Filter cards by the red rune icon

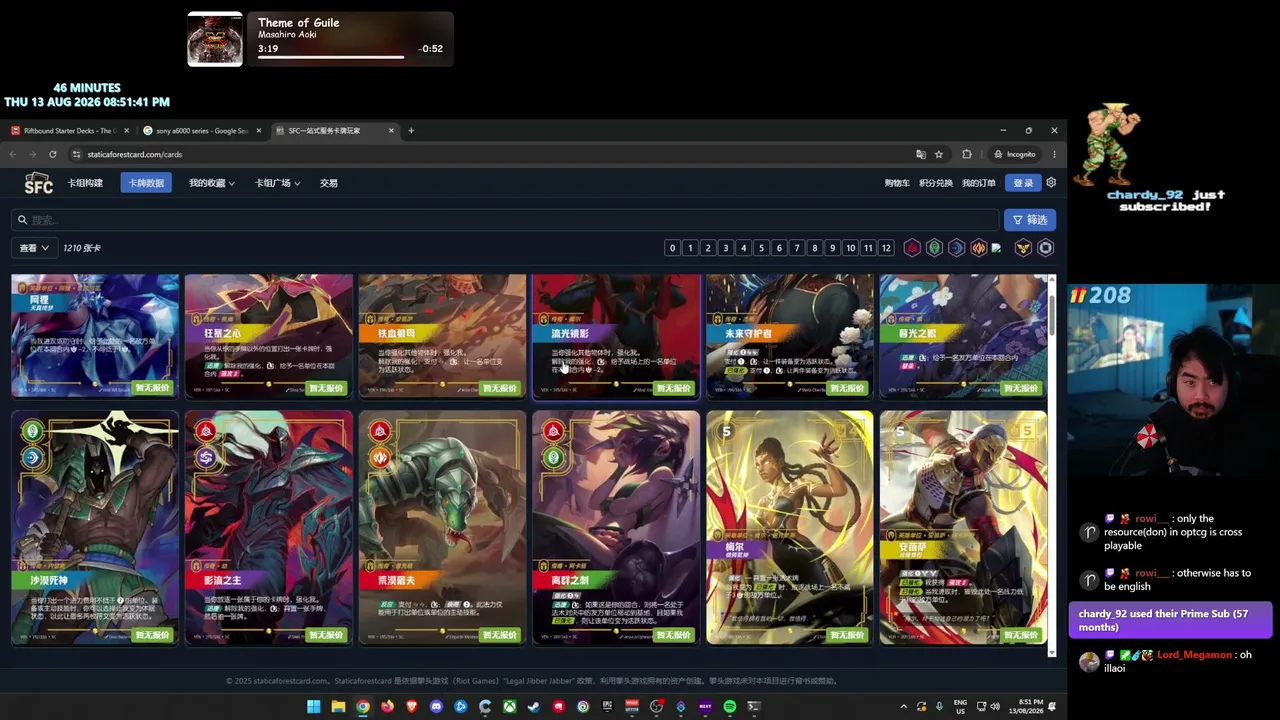[912, 248]
